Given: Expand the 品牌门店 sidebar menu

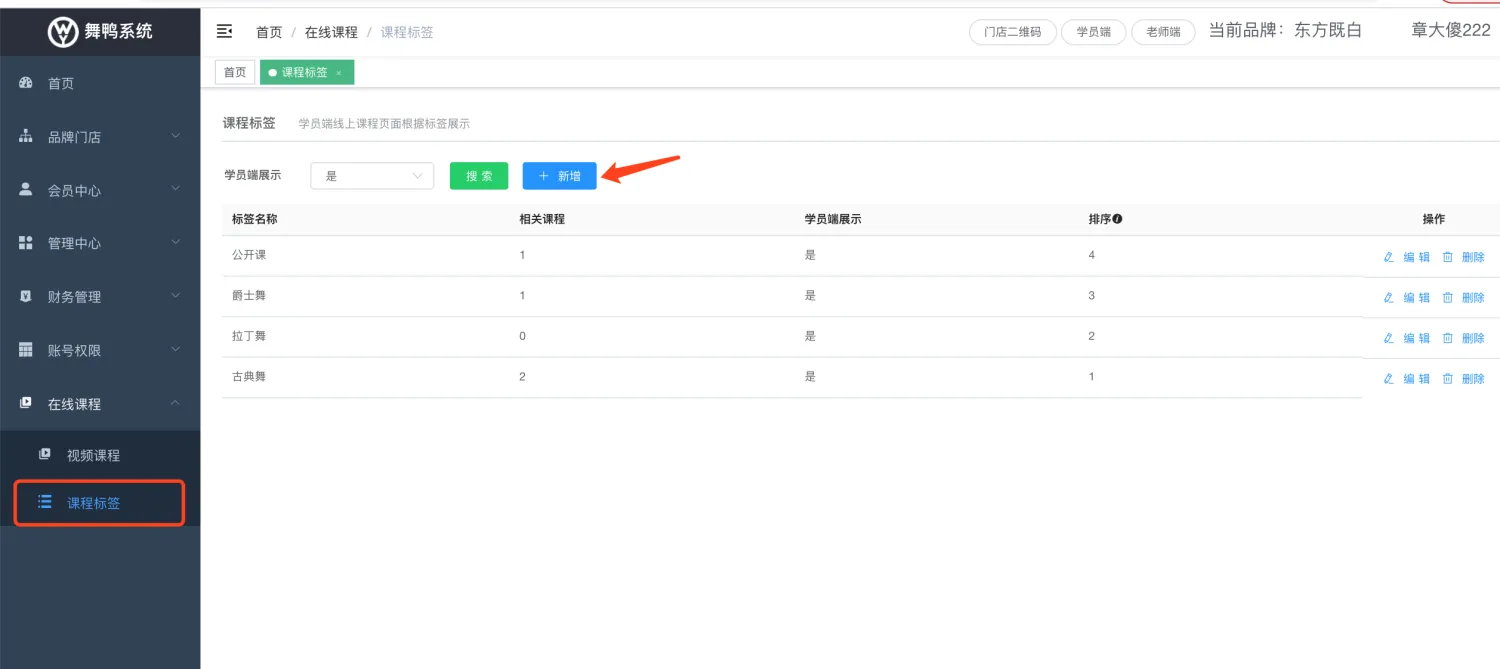Looking at the screenshot, I should point(100,137).
